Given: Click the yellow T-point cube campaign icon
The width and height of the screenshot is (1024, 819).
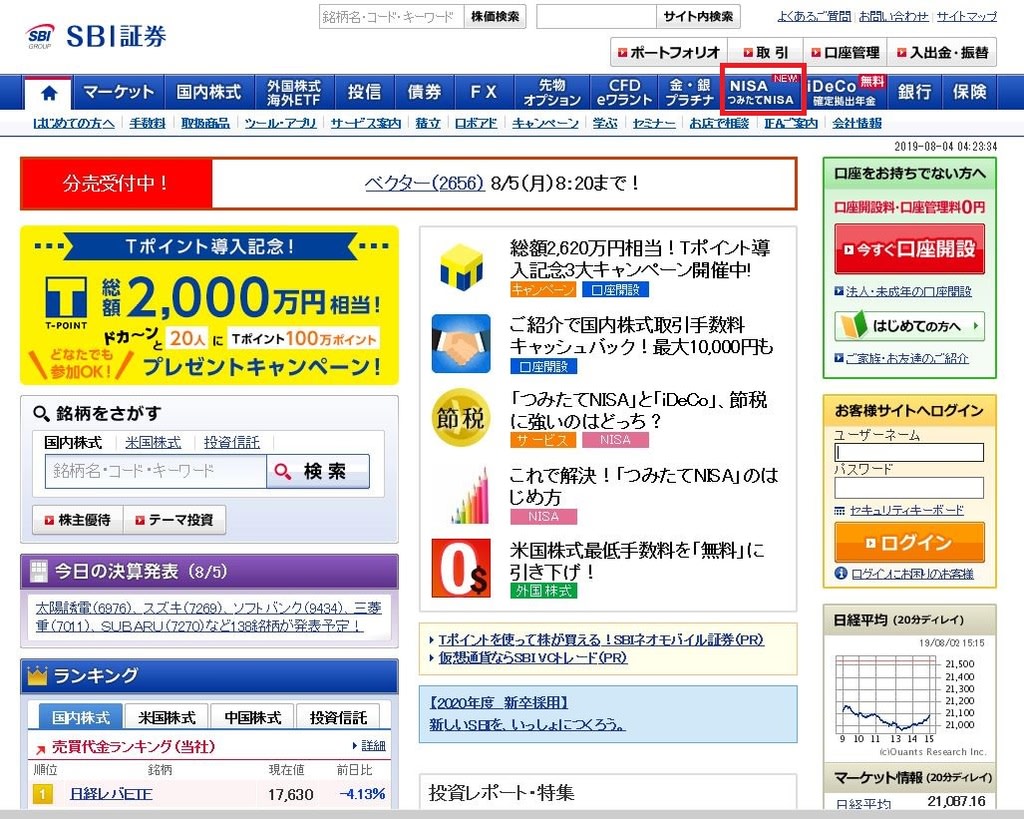Looking at the screenshot, I should click(461, 266).
